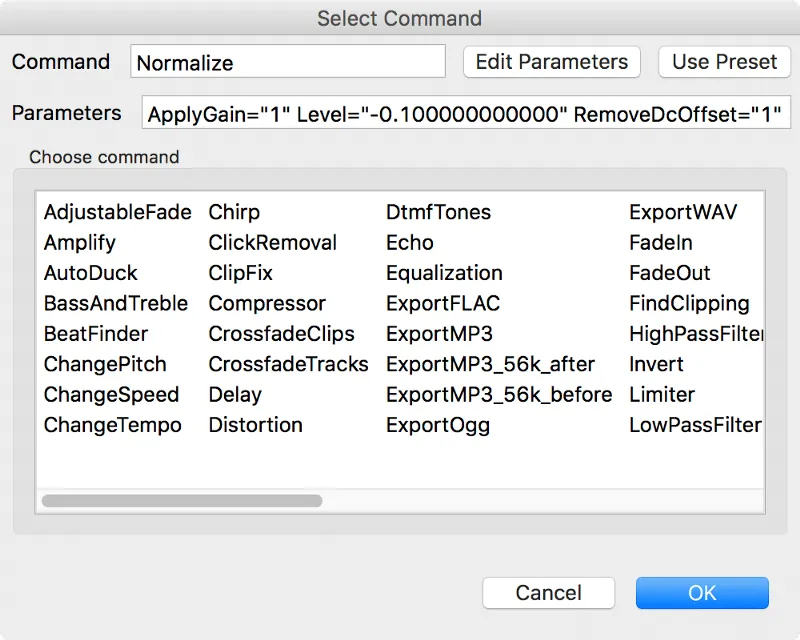800x640 pixels.
Task: Select the ChangePitch command
Action: 105,364
